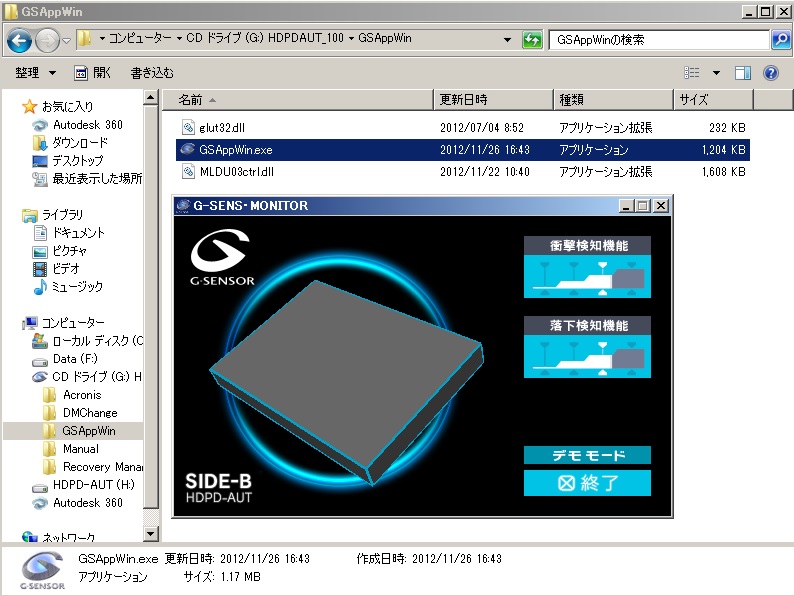Screen dimensions: 794x596
Task: Select CD ドライブ (G:) in the tree
Action: coord(97,377)
